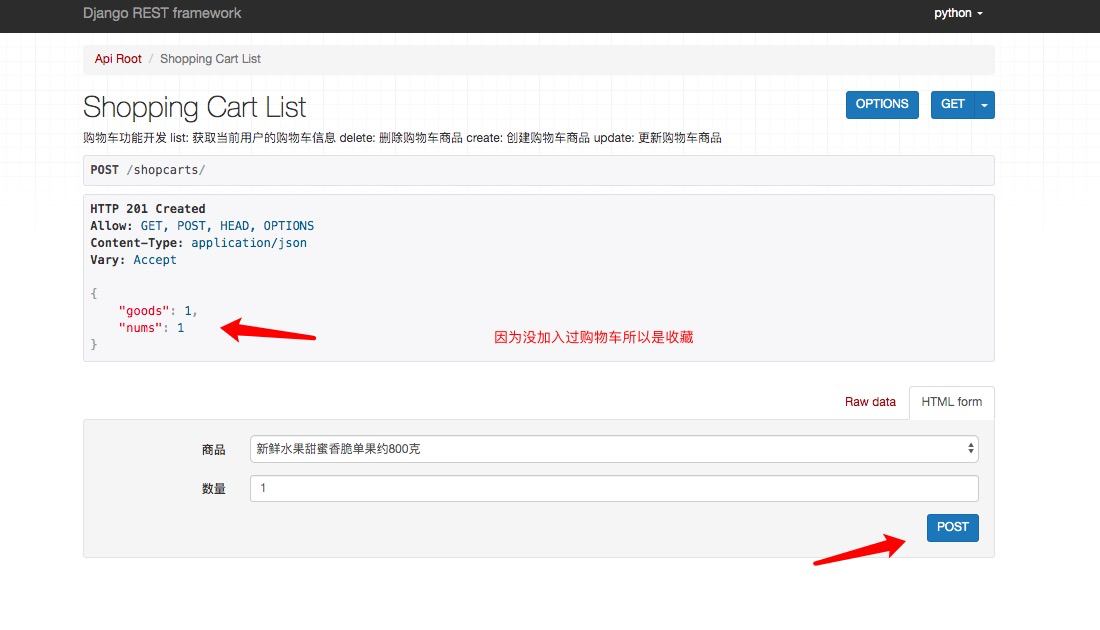1100x630 pixels.
Task: Submit the form with POST button
Action: [x=952, y=528]
